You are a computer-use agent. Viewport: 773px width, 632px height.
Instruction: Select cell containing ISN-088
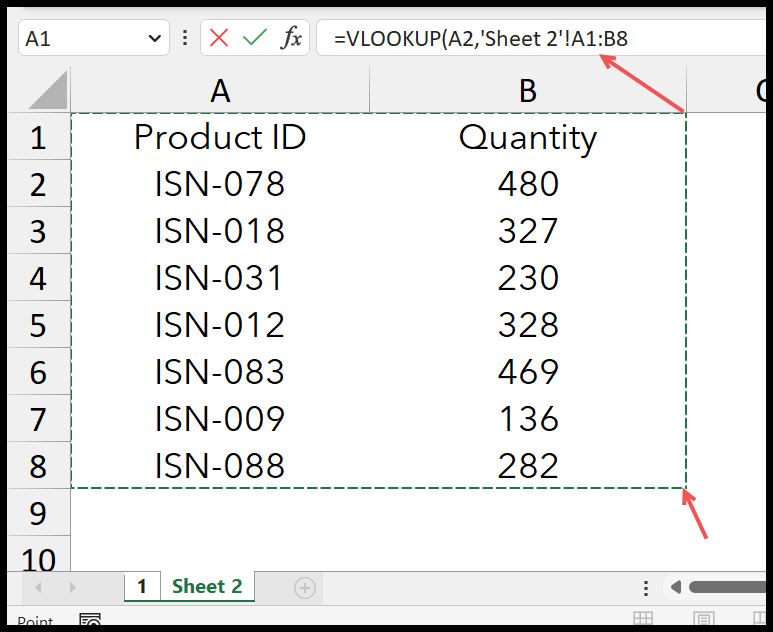coord(220,465)
